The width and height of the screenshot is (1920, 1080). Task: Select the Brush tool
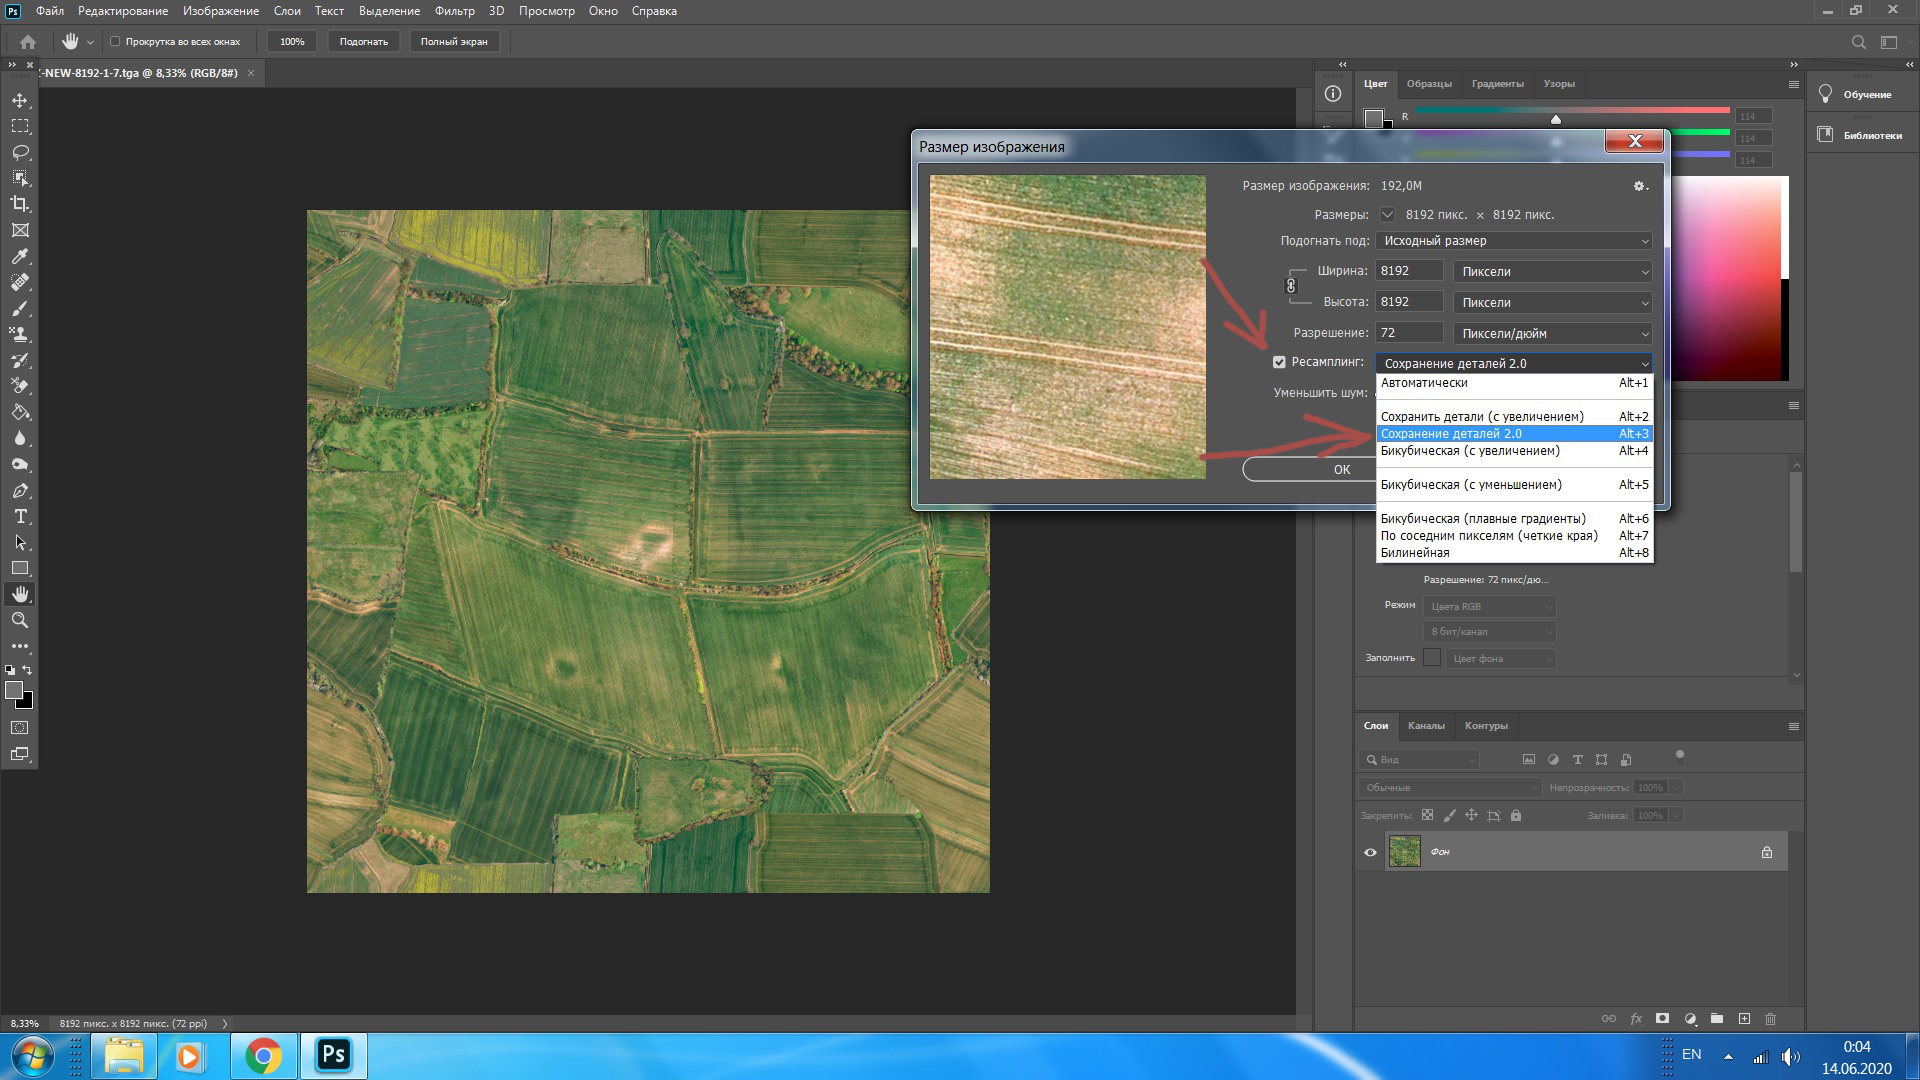[20, 309]
